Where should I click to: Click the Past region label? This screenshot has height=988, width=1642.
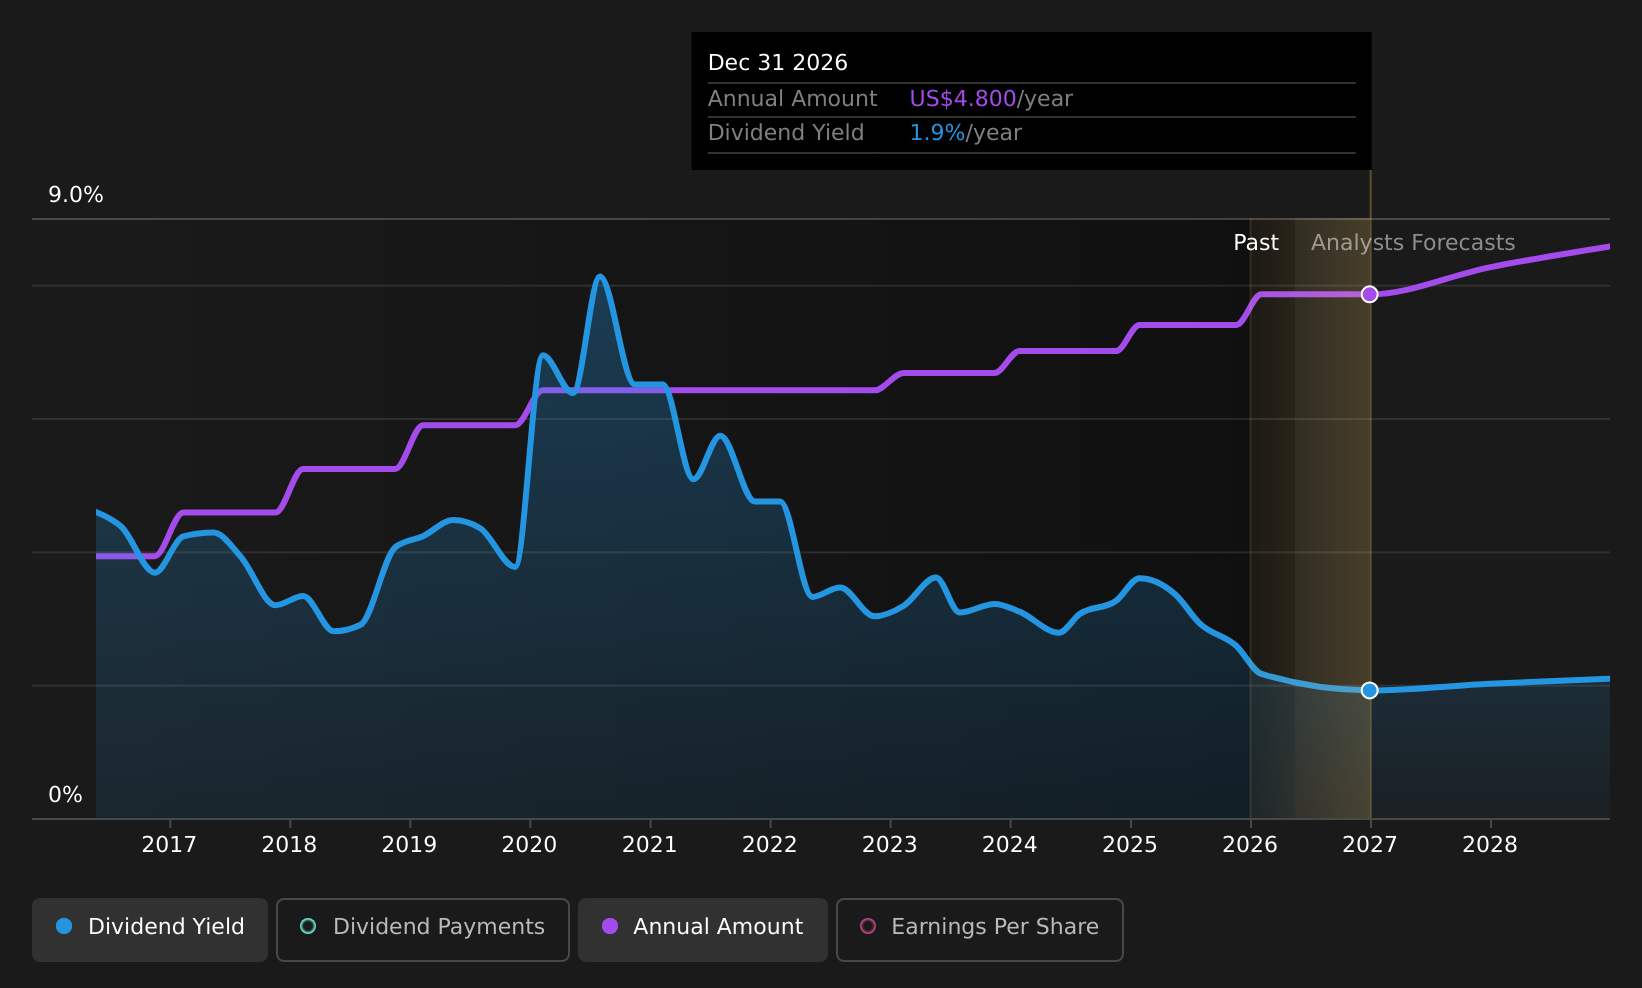pyautogui.click(x=1256, y=243)
